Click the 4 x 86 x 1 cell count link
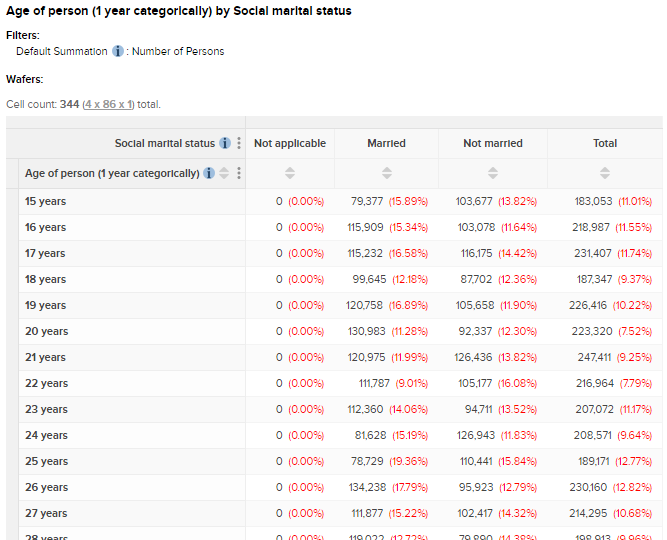667x540 pixels. [x=109, y=104]
